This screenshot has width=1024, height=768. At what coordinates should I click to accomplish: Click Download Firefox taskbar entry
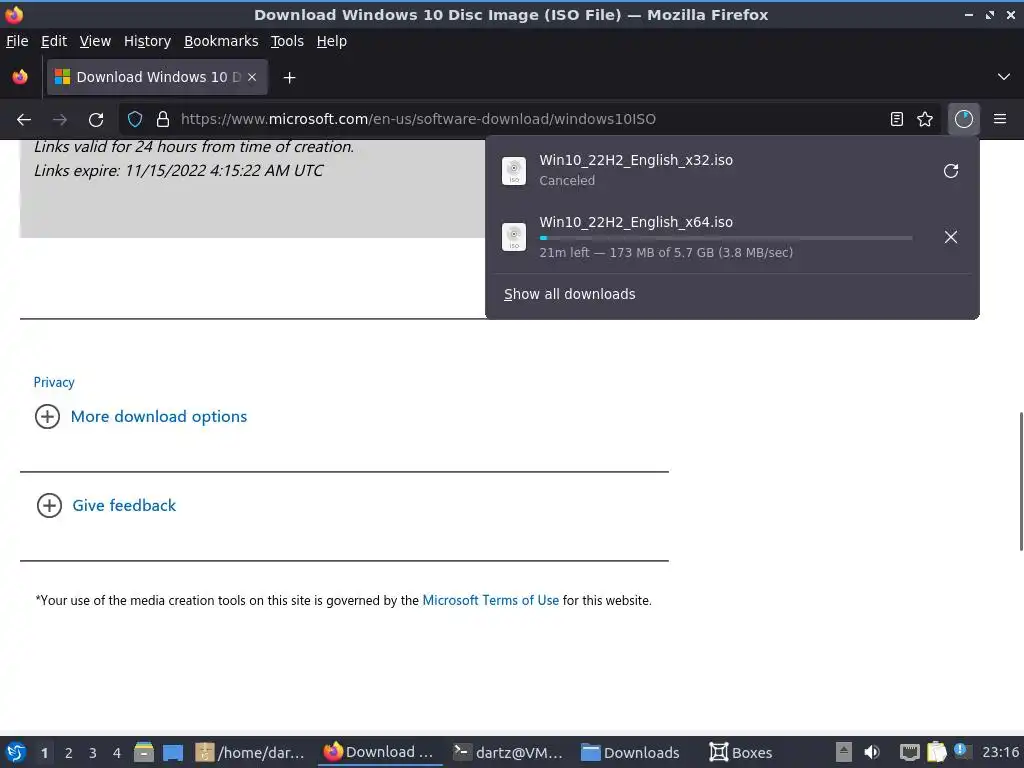(379, 752)
